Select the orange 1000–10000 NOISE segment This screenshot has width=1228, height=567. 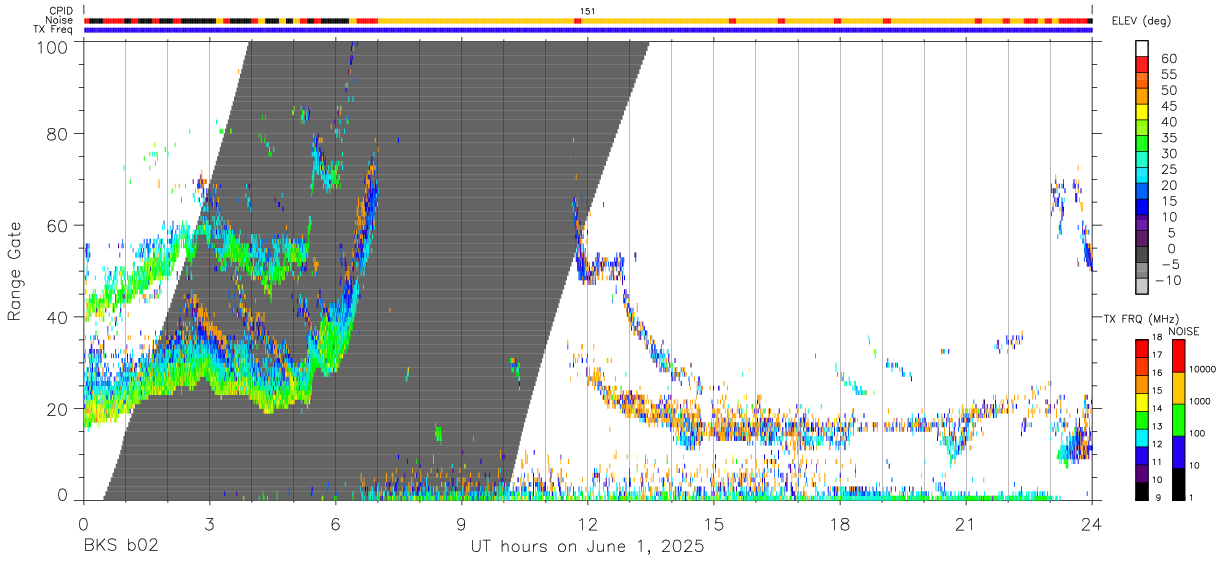coord(1178,387)
